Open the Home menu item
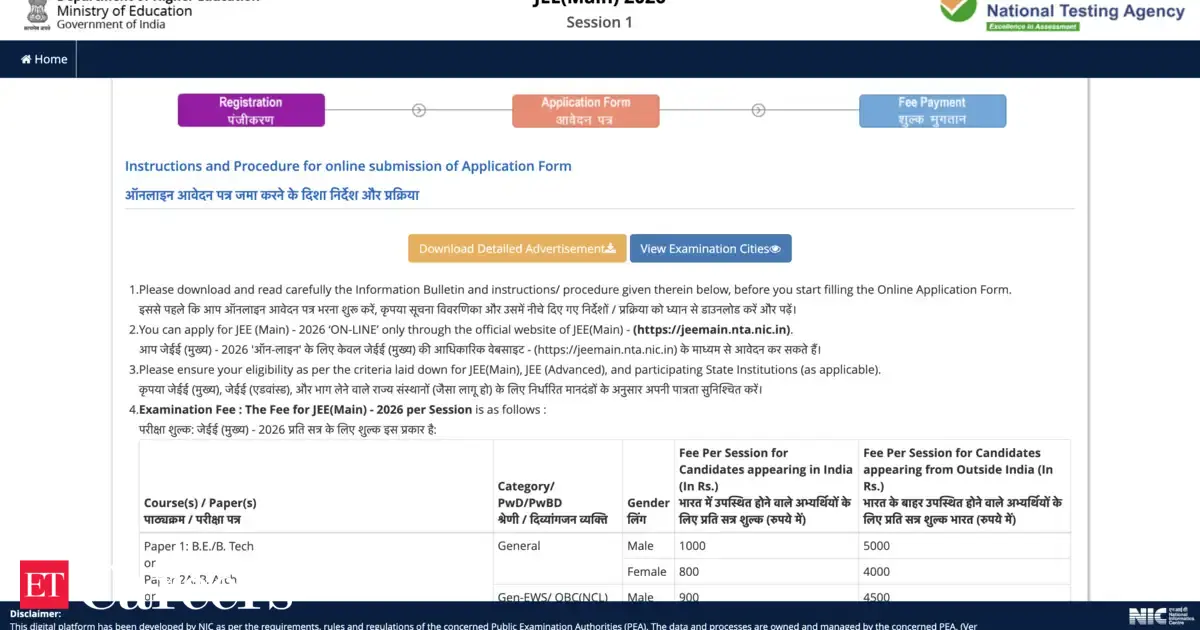The height and width of the screenshot is (630, 1200). tap(44, 59)
